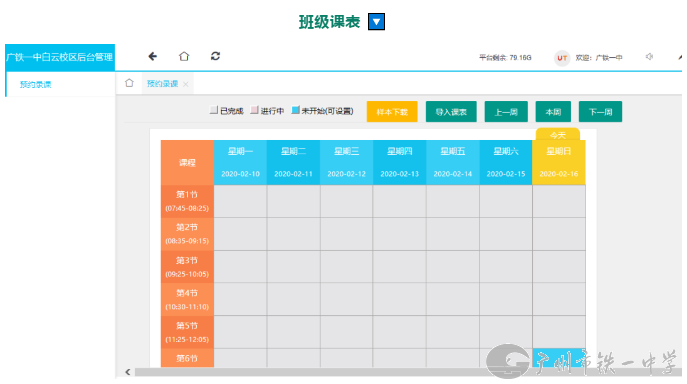Select the 预约录课 tab
This screenshot has width=687, height=384.
pyautogui.click(x=162, y=84)
